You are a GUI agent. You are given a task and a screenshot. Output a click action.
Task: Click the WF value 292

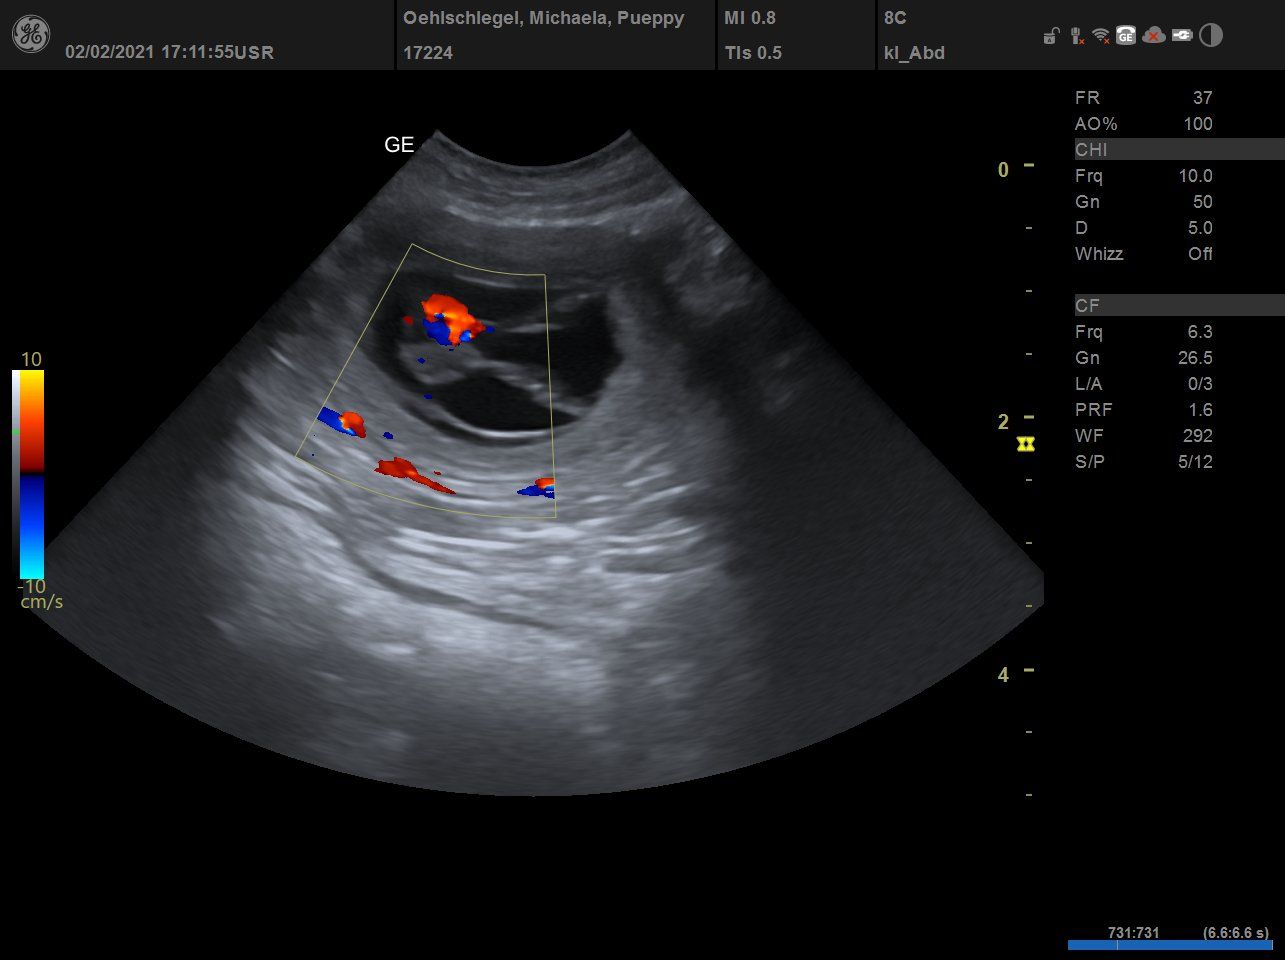point(1197,436)
